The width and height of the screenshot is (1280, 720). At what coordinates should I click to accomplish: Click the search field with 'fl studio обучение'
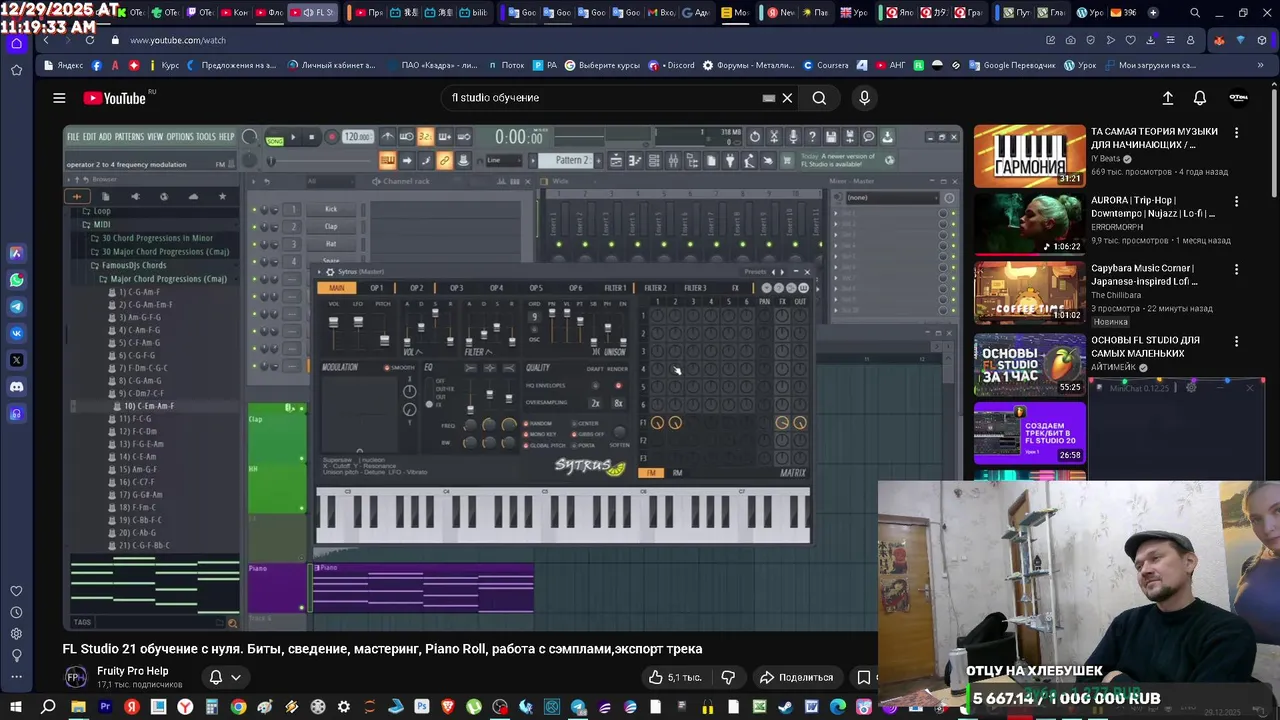(605, 98)
